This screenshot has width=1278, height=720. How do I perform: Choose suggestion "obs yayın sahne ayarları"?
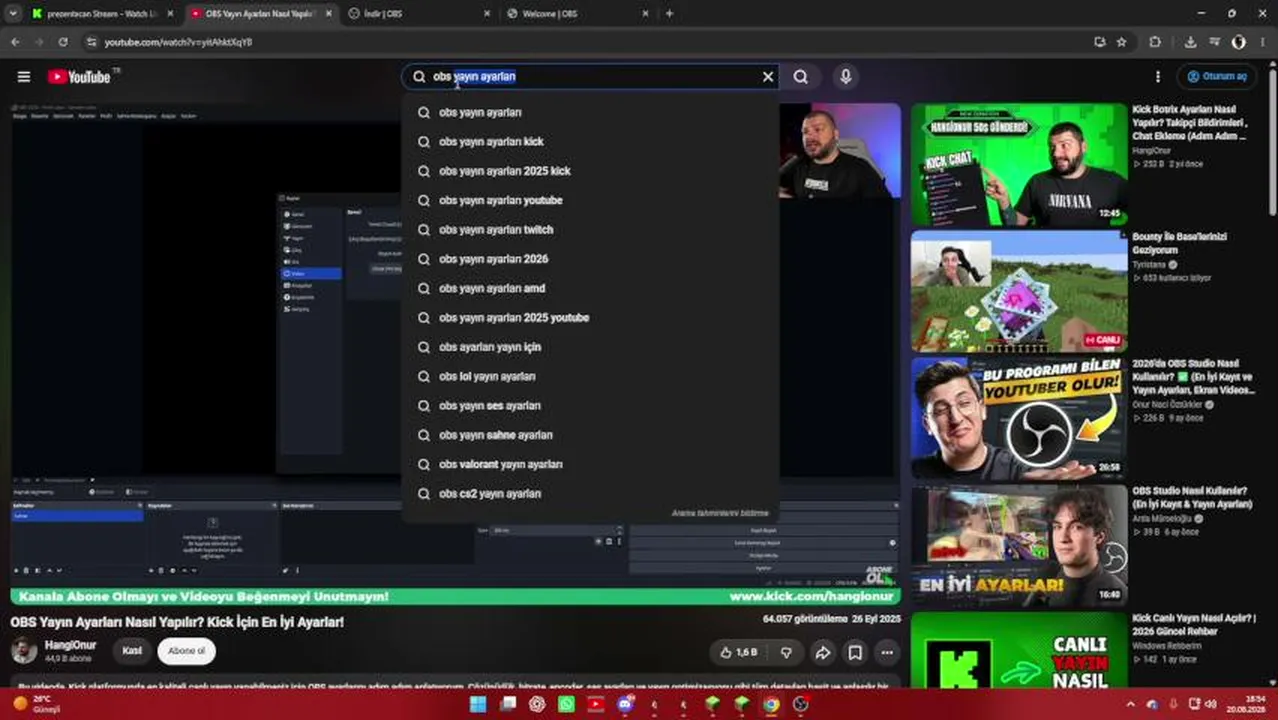point(590,435)
